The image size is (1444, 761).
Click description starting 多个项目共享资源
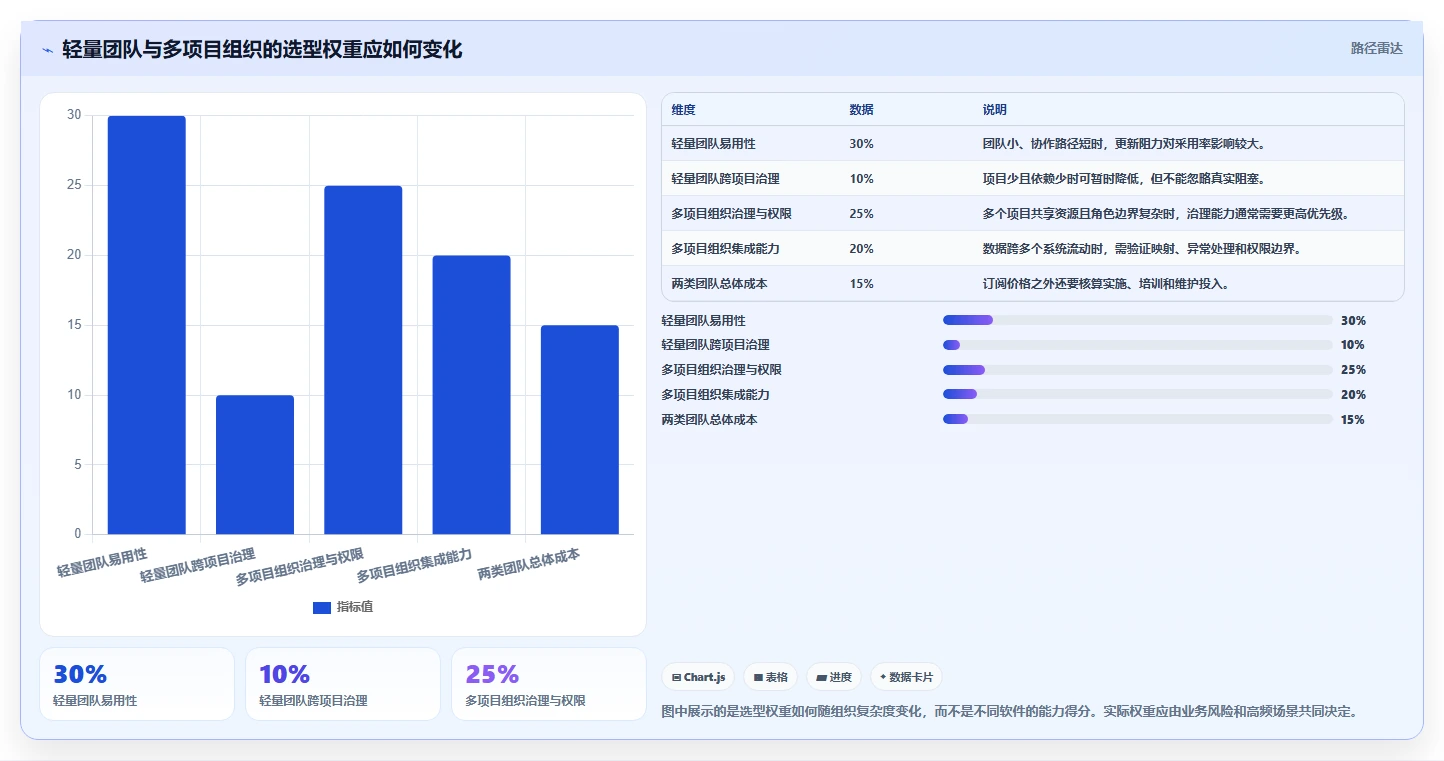pyautogui.click(x=1167, y=214)
